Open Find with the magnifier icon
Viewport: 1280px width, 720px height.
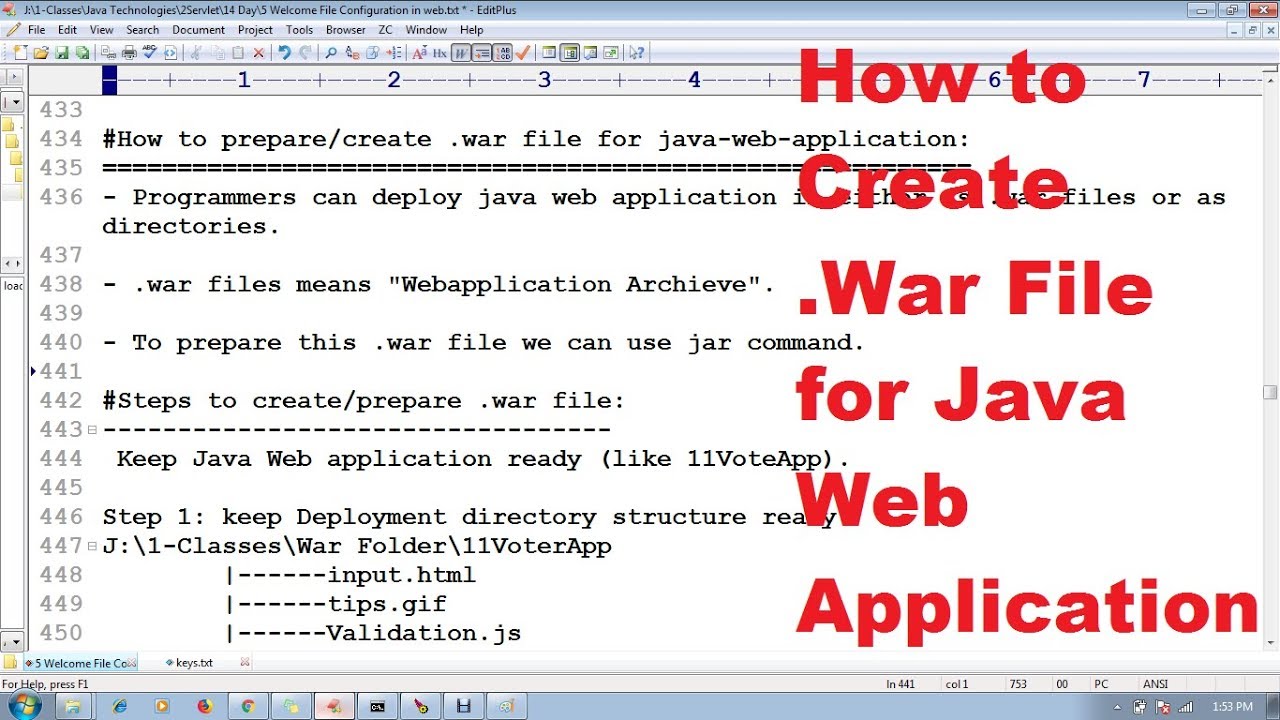(331, 52)
